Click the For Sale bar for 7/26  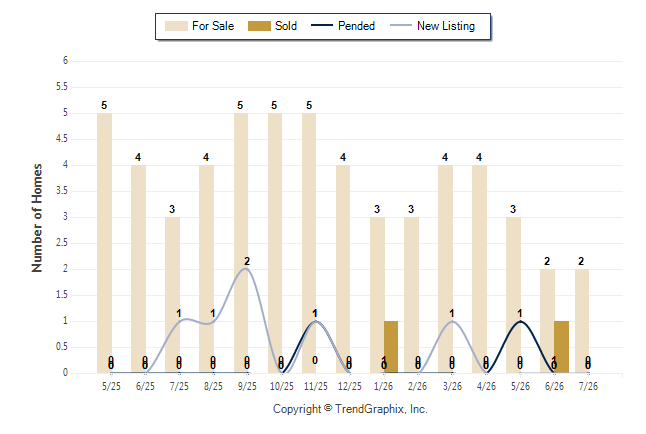click(582, 321)
